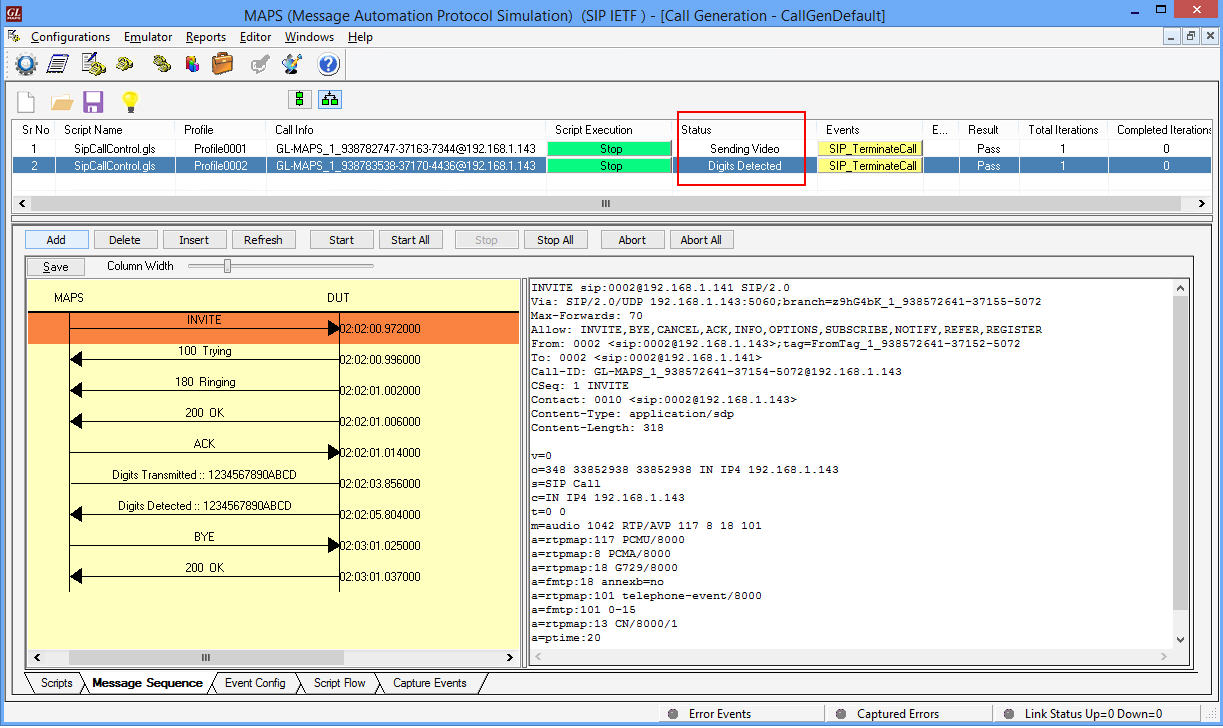1223x728 pixels.
Task: Click the paint palette toolbar icon
Action: pyautogui.click(x=292, y=65)
